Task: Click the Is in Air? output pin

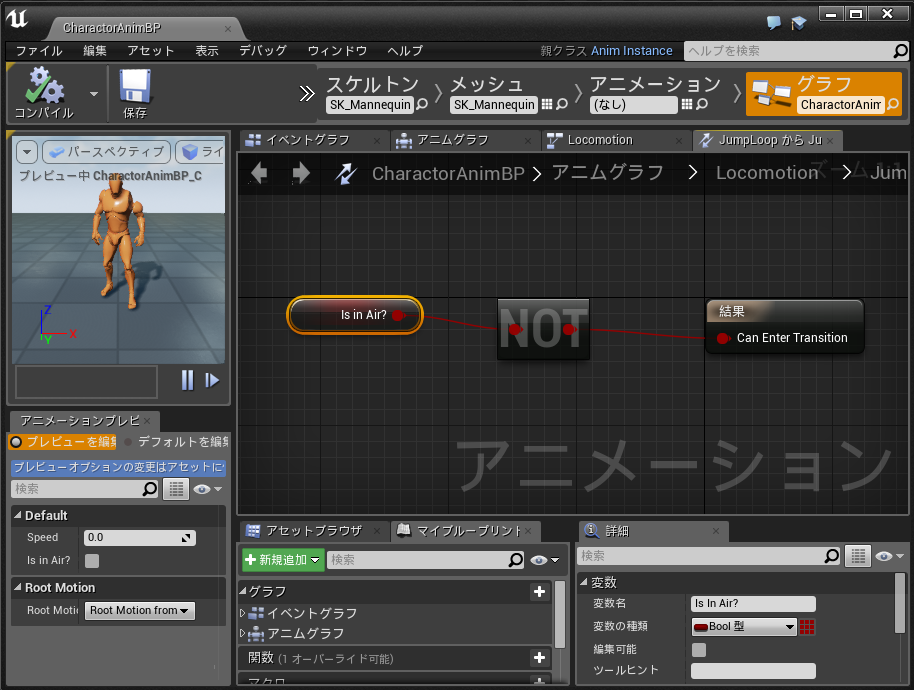Action: pyautogui.click(x=399, y=315)
